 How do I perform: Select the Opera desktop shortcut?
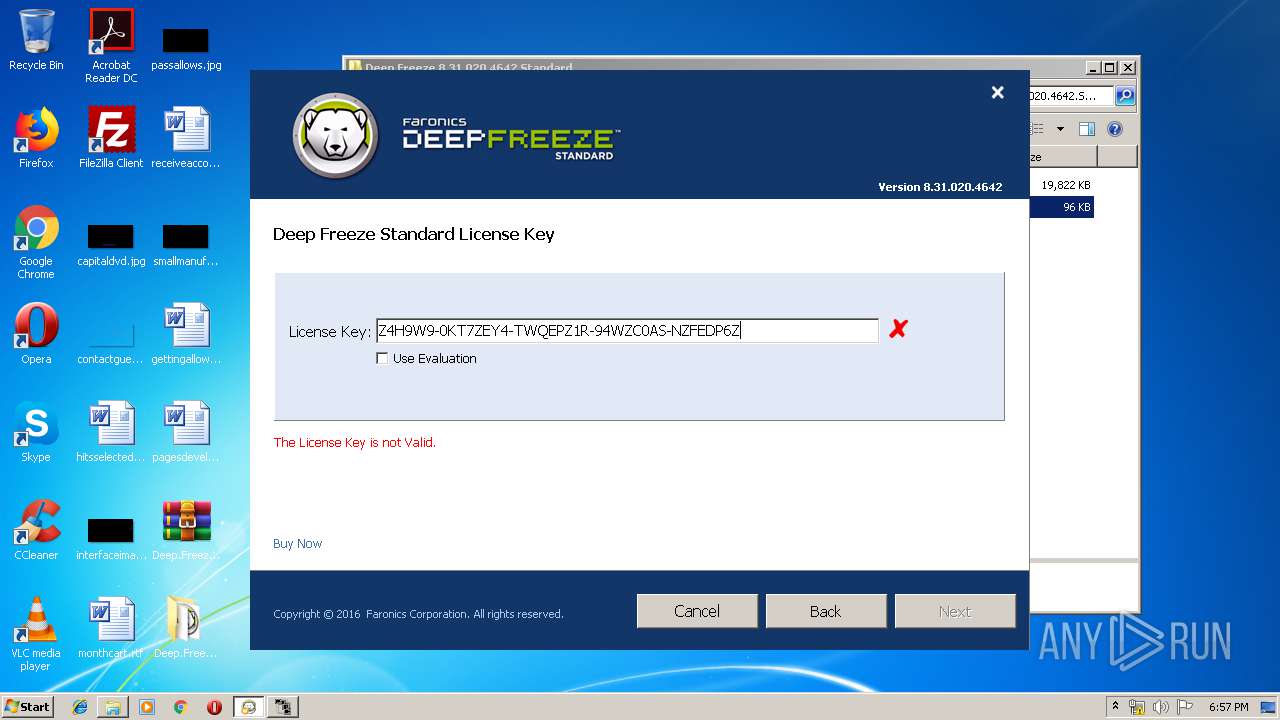pyautogui.click(x=36, y=334)
